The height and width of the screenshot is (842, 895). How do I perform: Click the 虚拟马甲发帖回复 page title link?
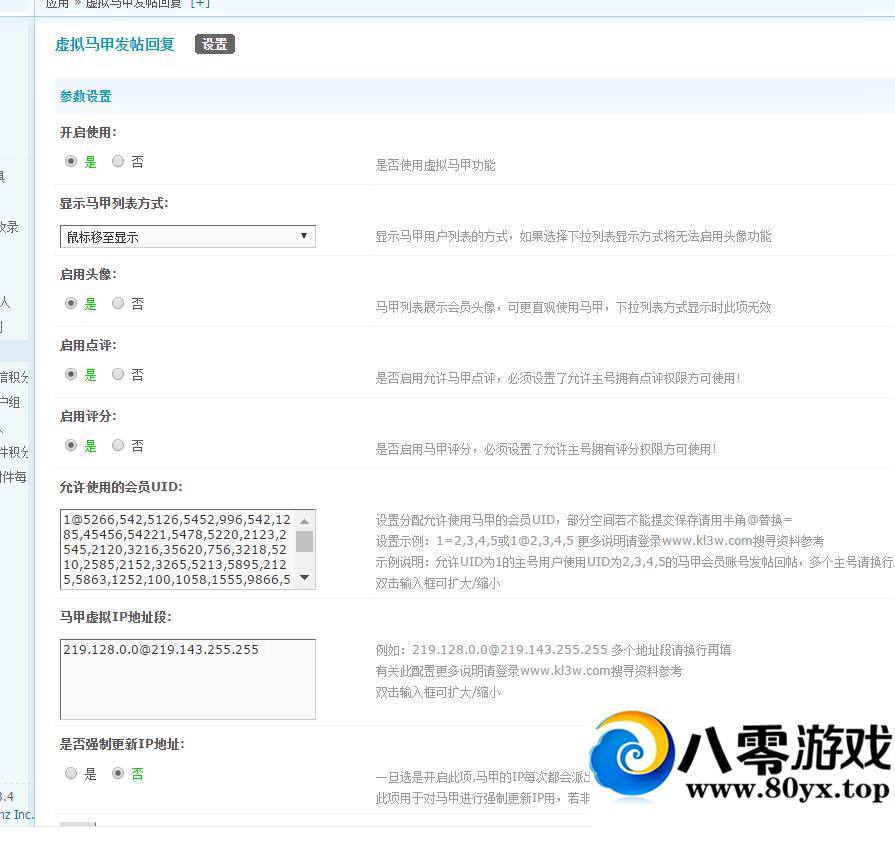pyautogui.click(x=115, y=44)
